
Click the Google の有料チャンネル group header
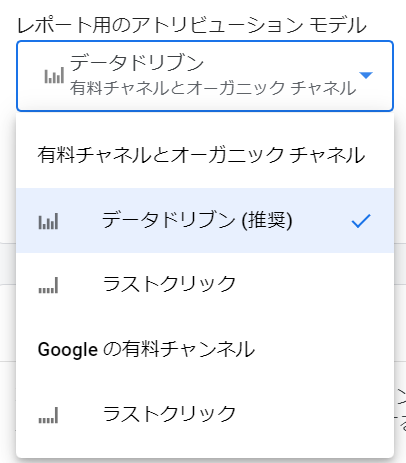pos(146,350)
